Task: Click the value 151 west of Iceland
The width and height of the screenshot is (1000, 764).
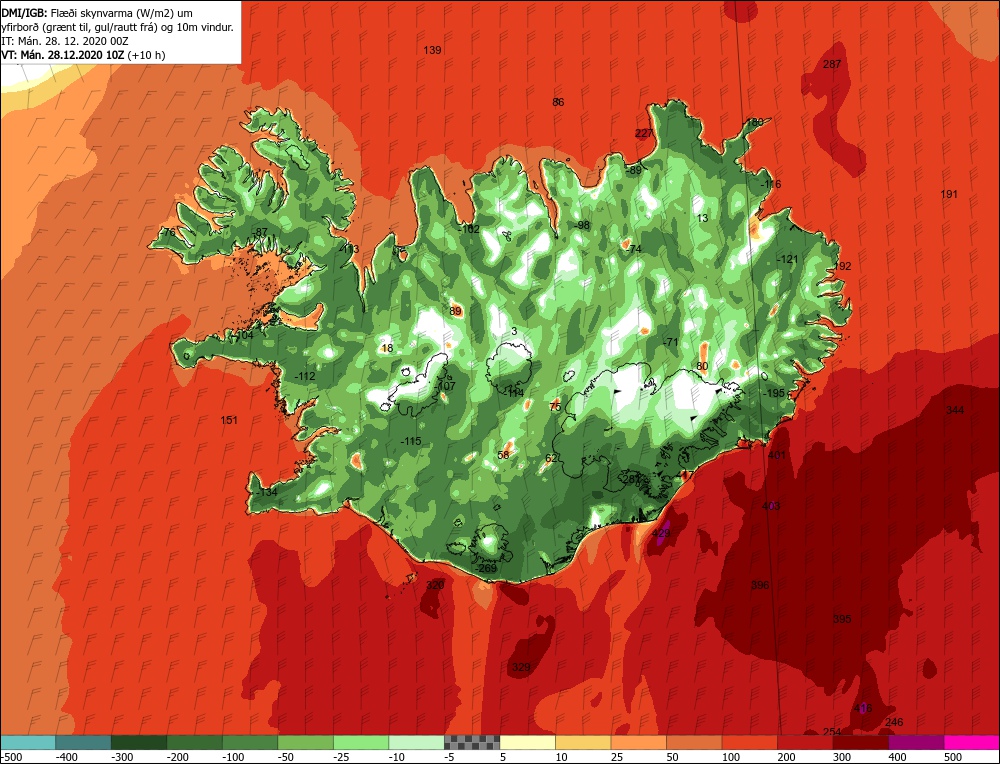Action: (x=228, y=420)
